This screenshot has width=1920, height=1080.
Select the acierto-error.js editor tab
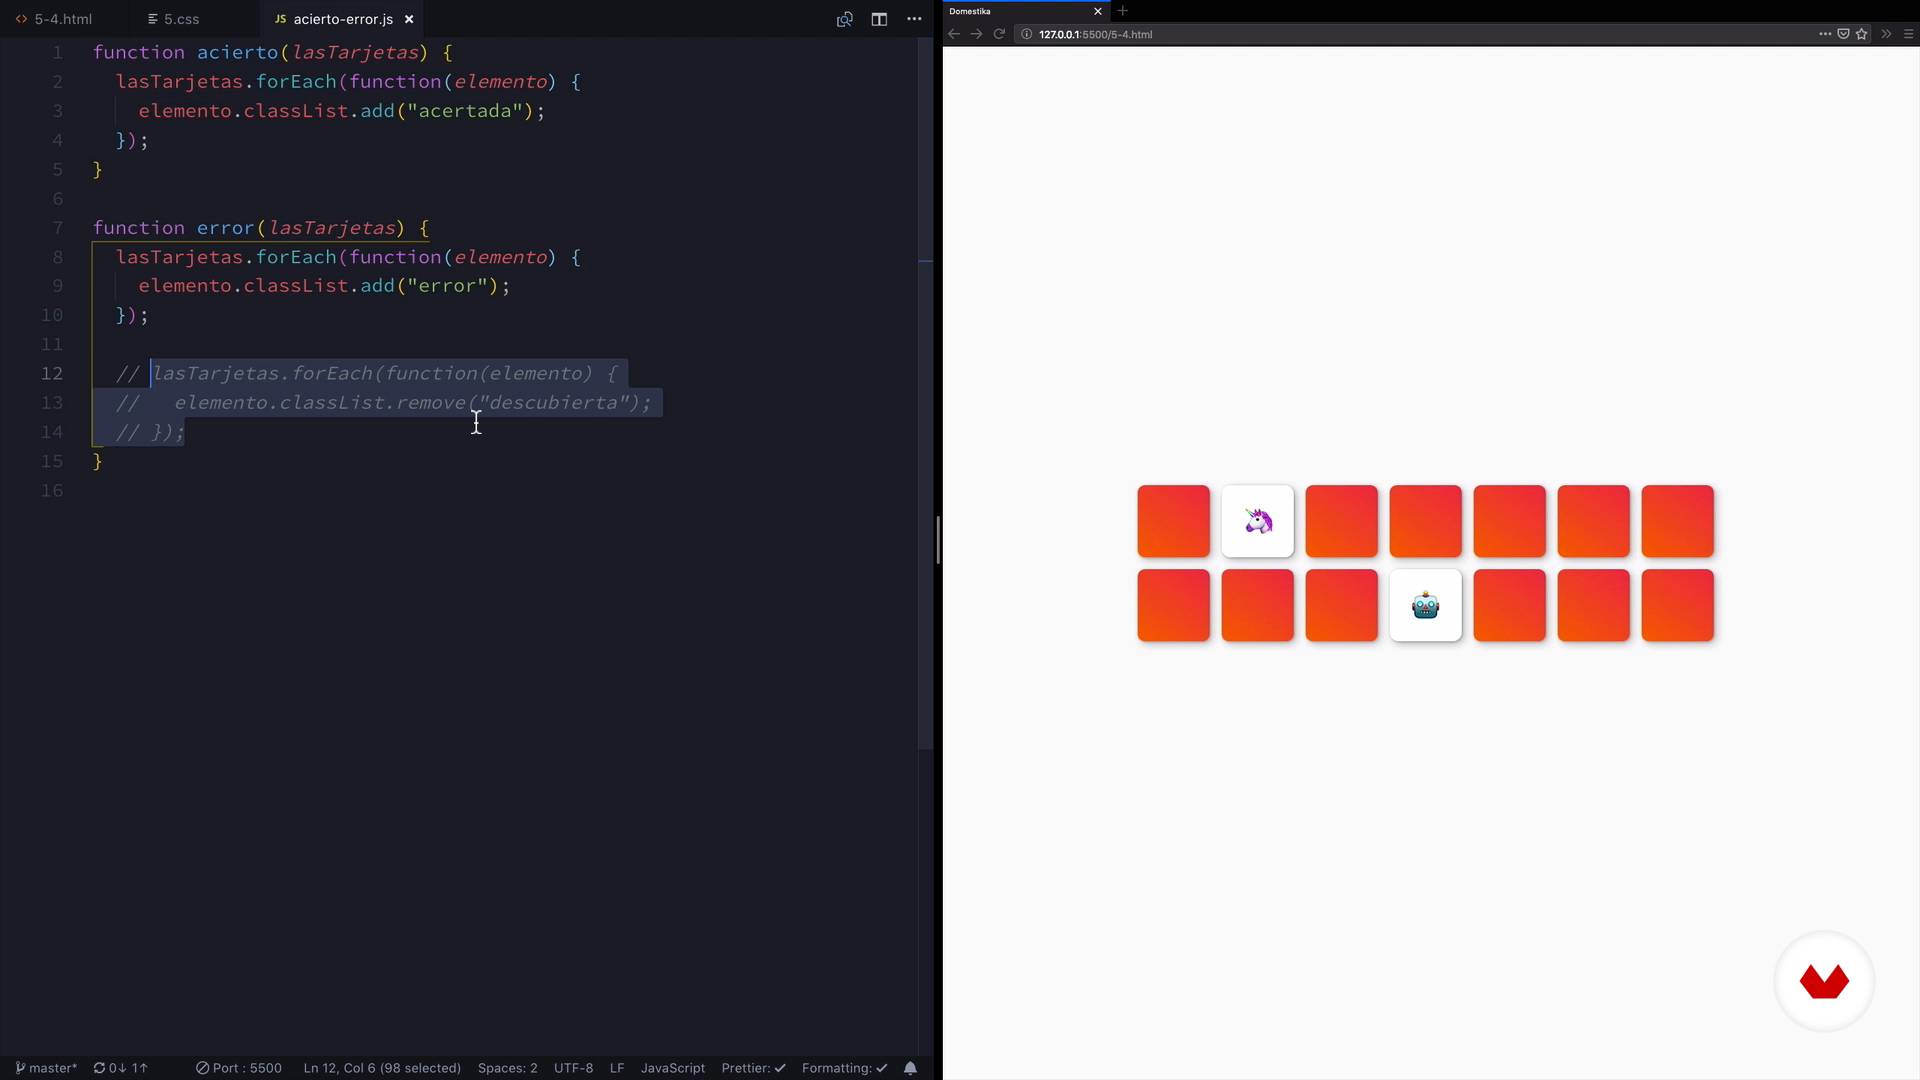[x=342, y=19]
